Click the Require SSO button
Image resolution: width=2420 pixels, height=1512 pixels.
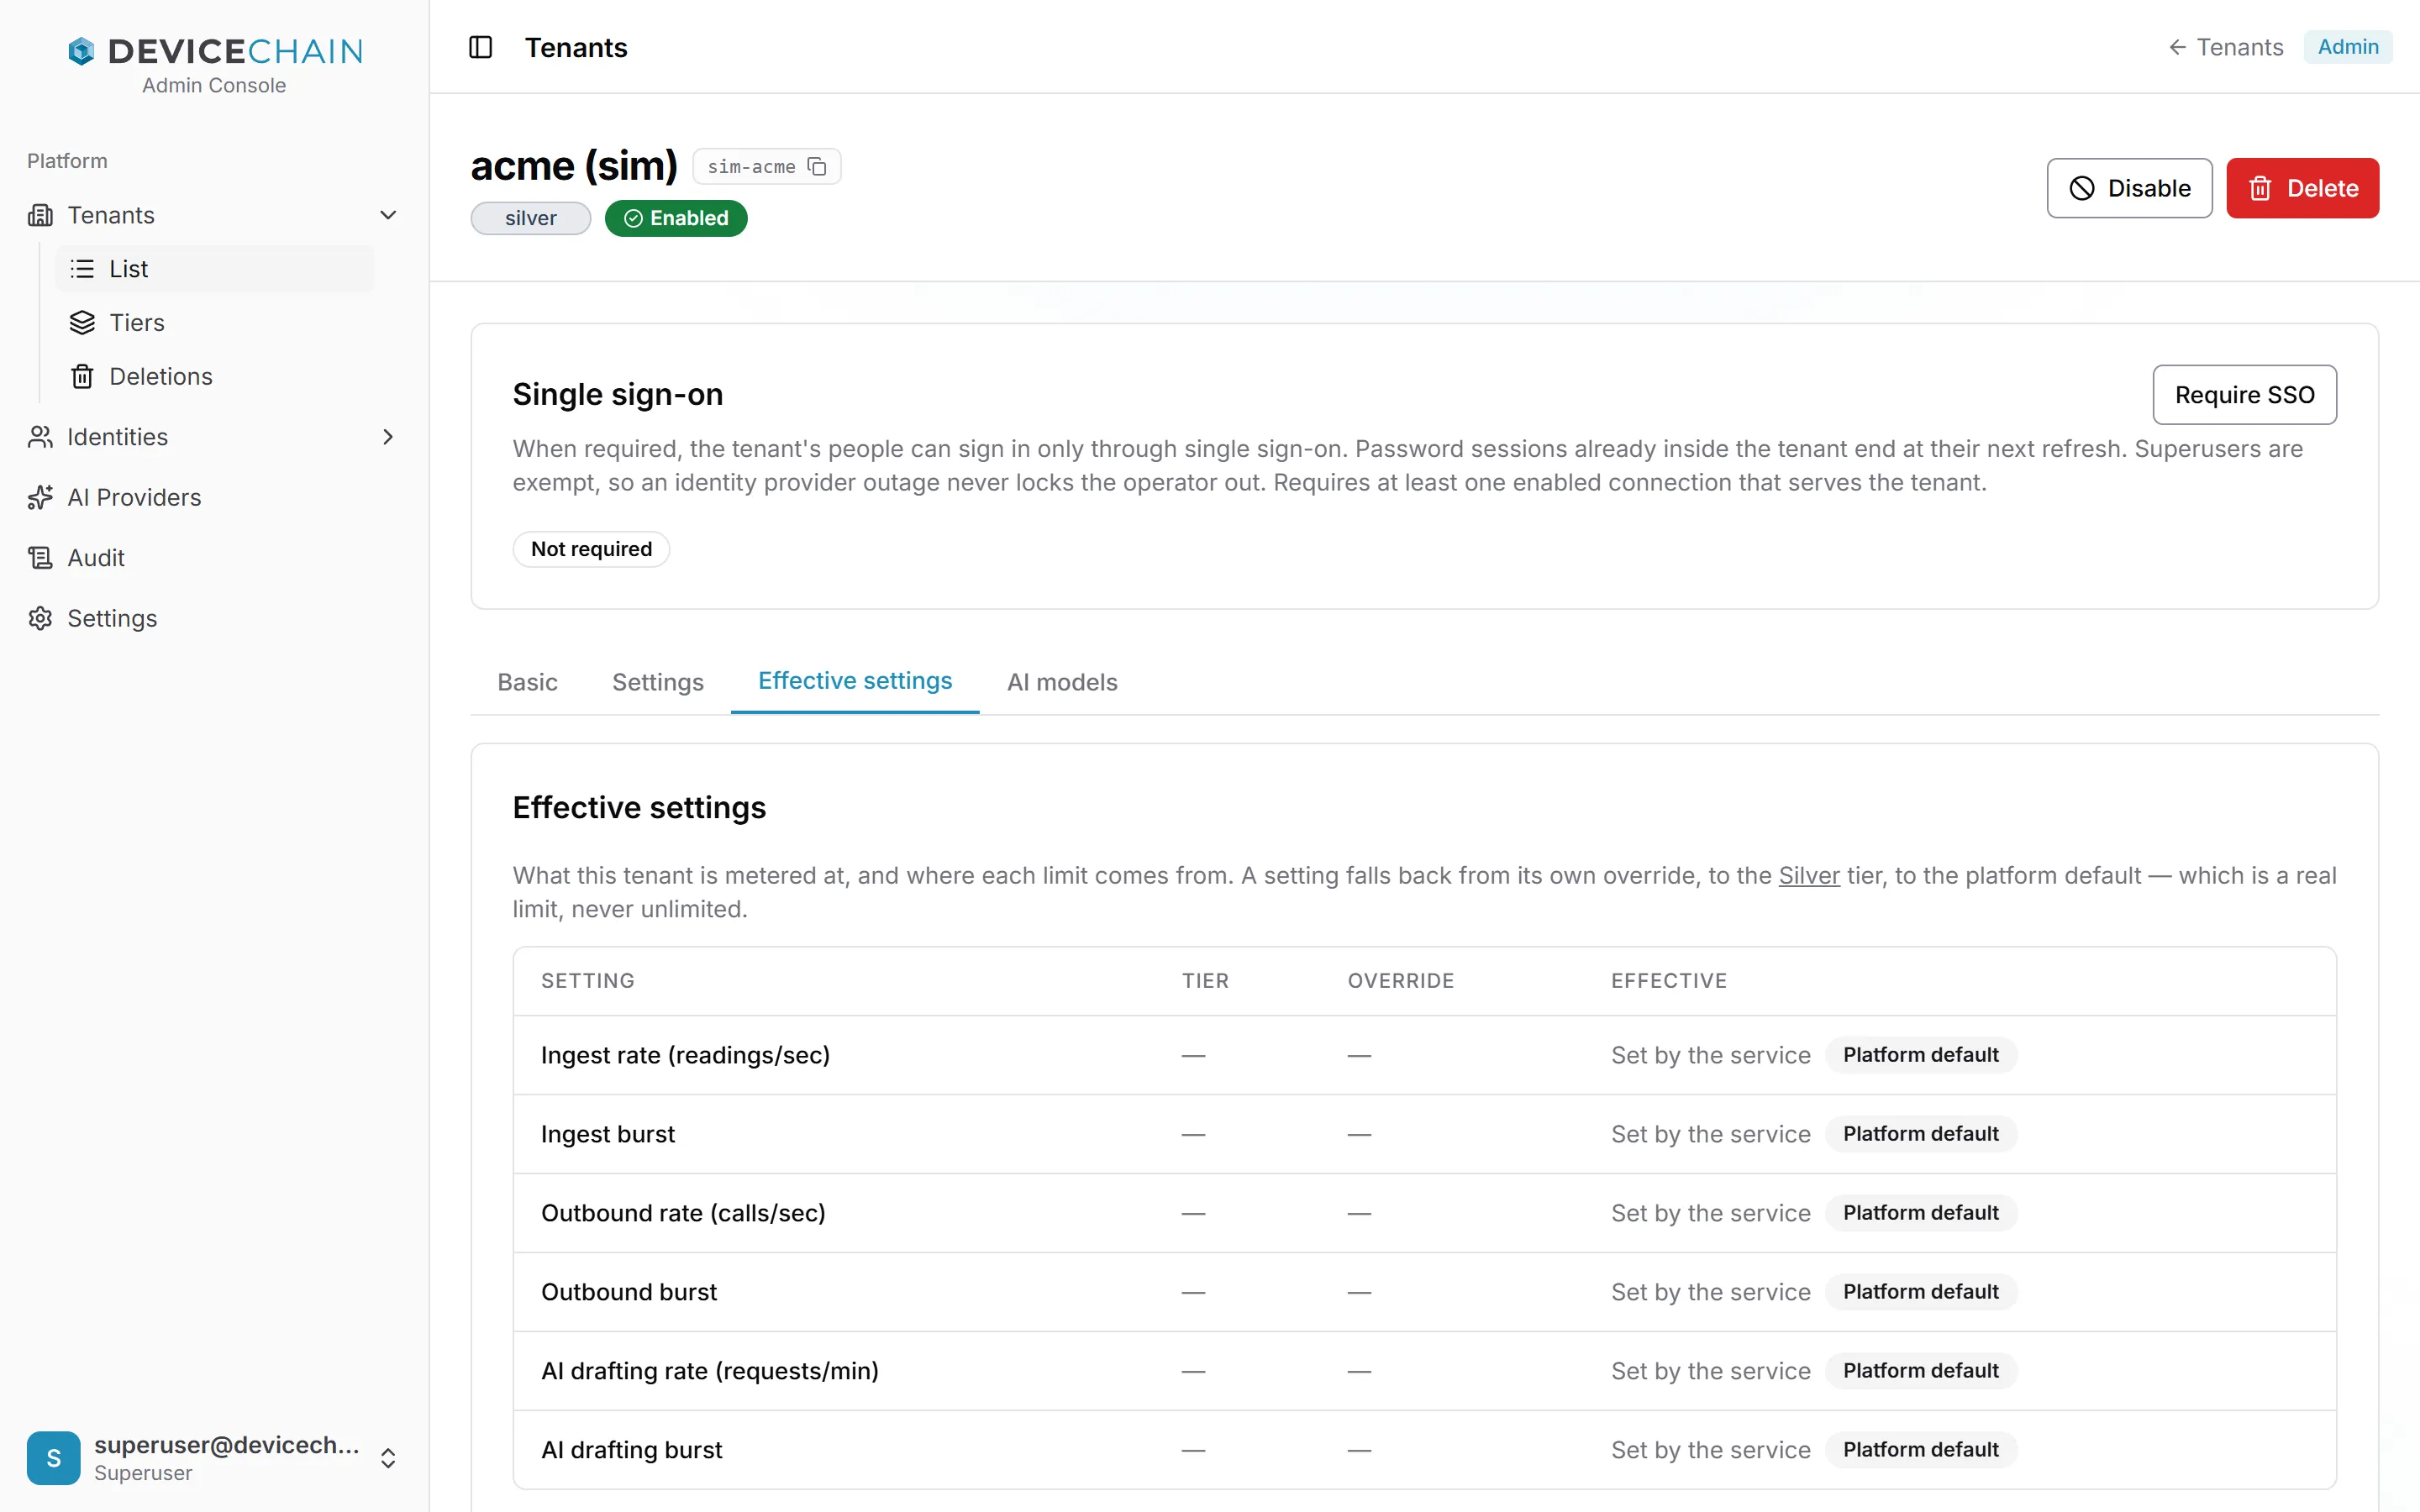2244,394
